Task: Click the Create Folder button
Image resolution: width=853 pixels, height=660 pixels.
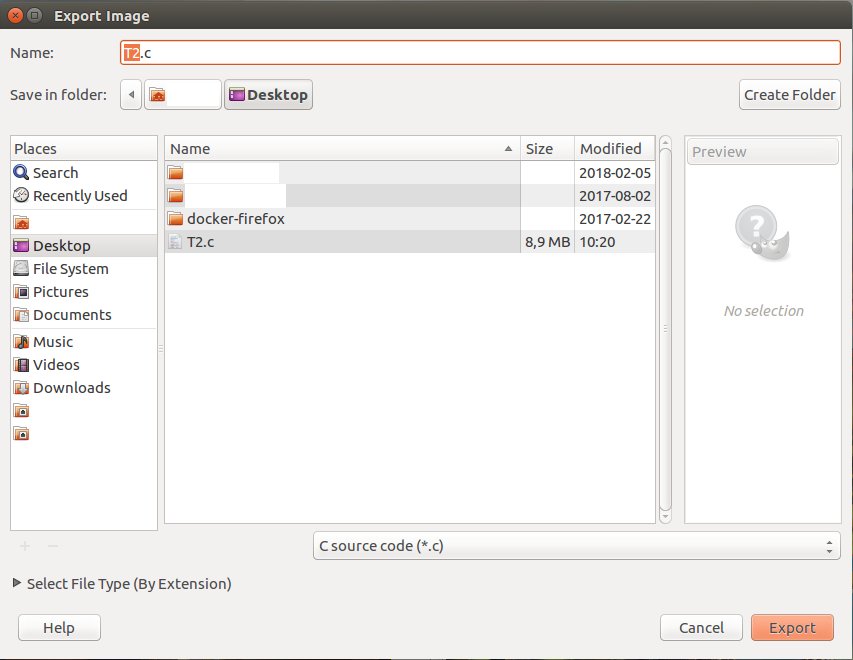Action: tap(789, 95)
